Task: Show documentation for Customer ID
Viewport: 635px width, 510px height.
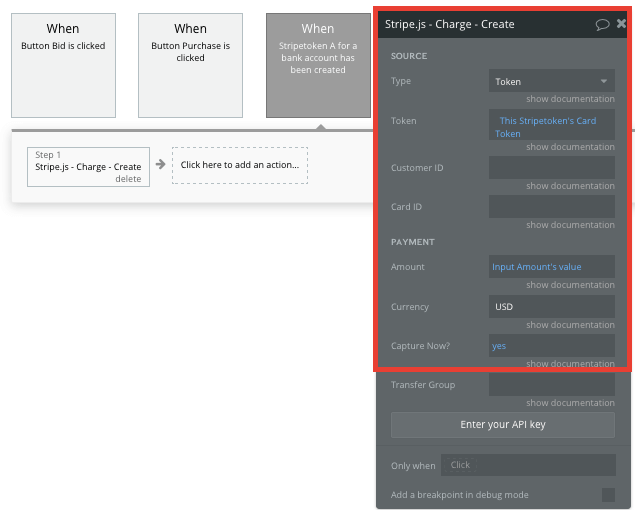Action: tap(570, 186)
